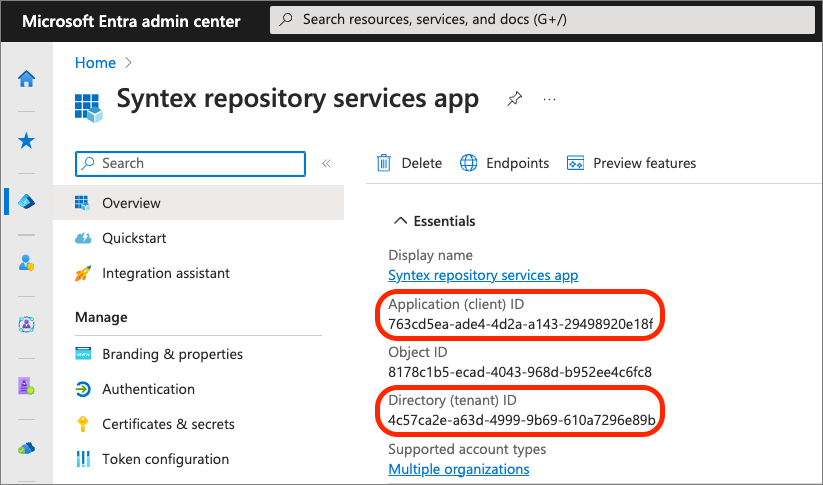Image resolution: width=823 pixels, height=485 pixels.
Task: Open the Protection user-shield icon in left rail
Action: tap(26, 262)
